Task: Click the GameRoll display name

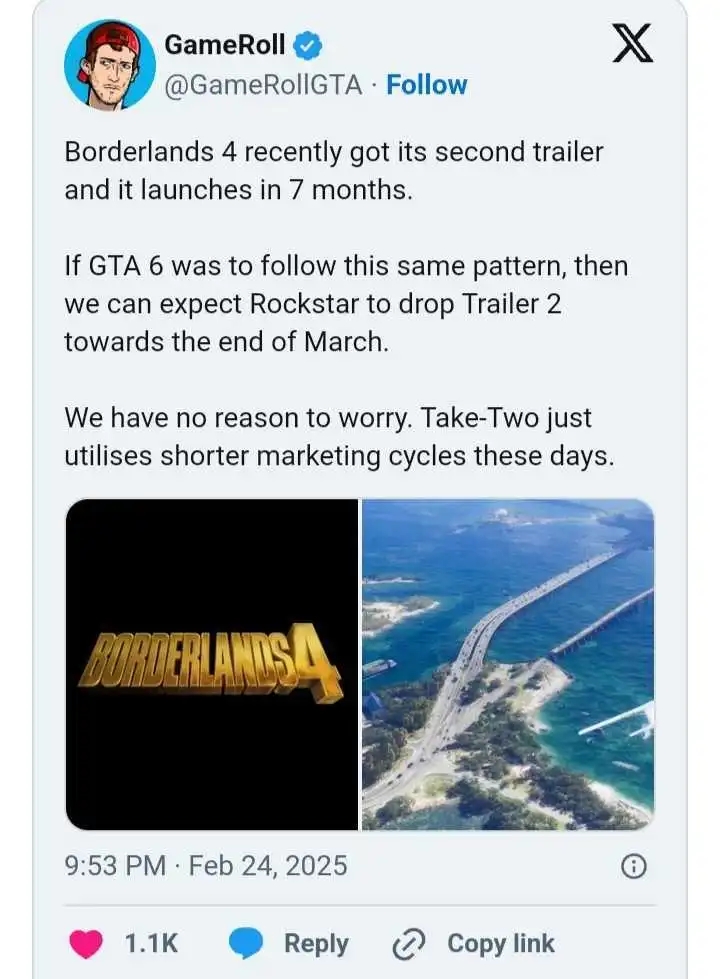Action: (x=225, y=45)
